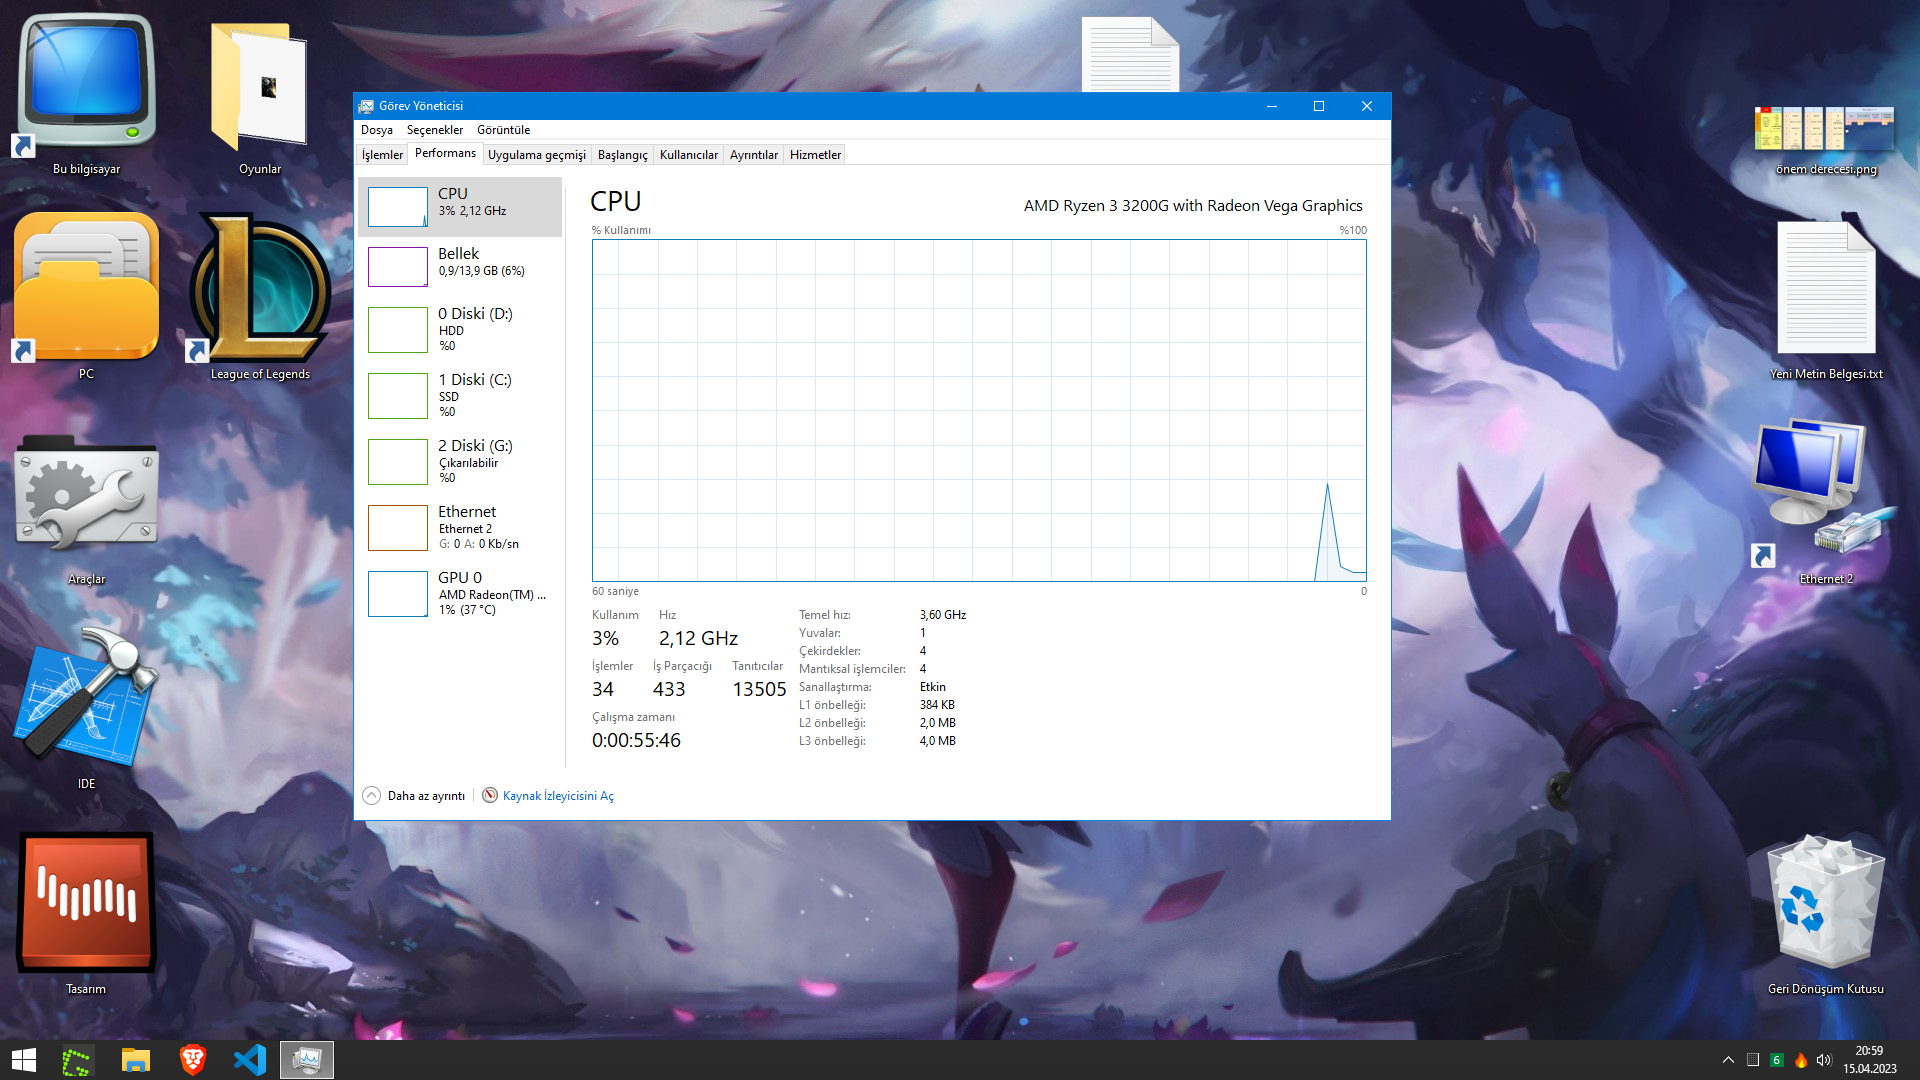Switch to the Başlangıç tab
This screenshot has width=1920, height=1080.
[622, 155]
